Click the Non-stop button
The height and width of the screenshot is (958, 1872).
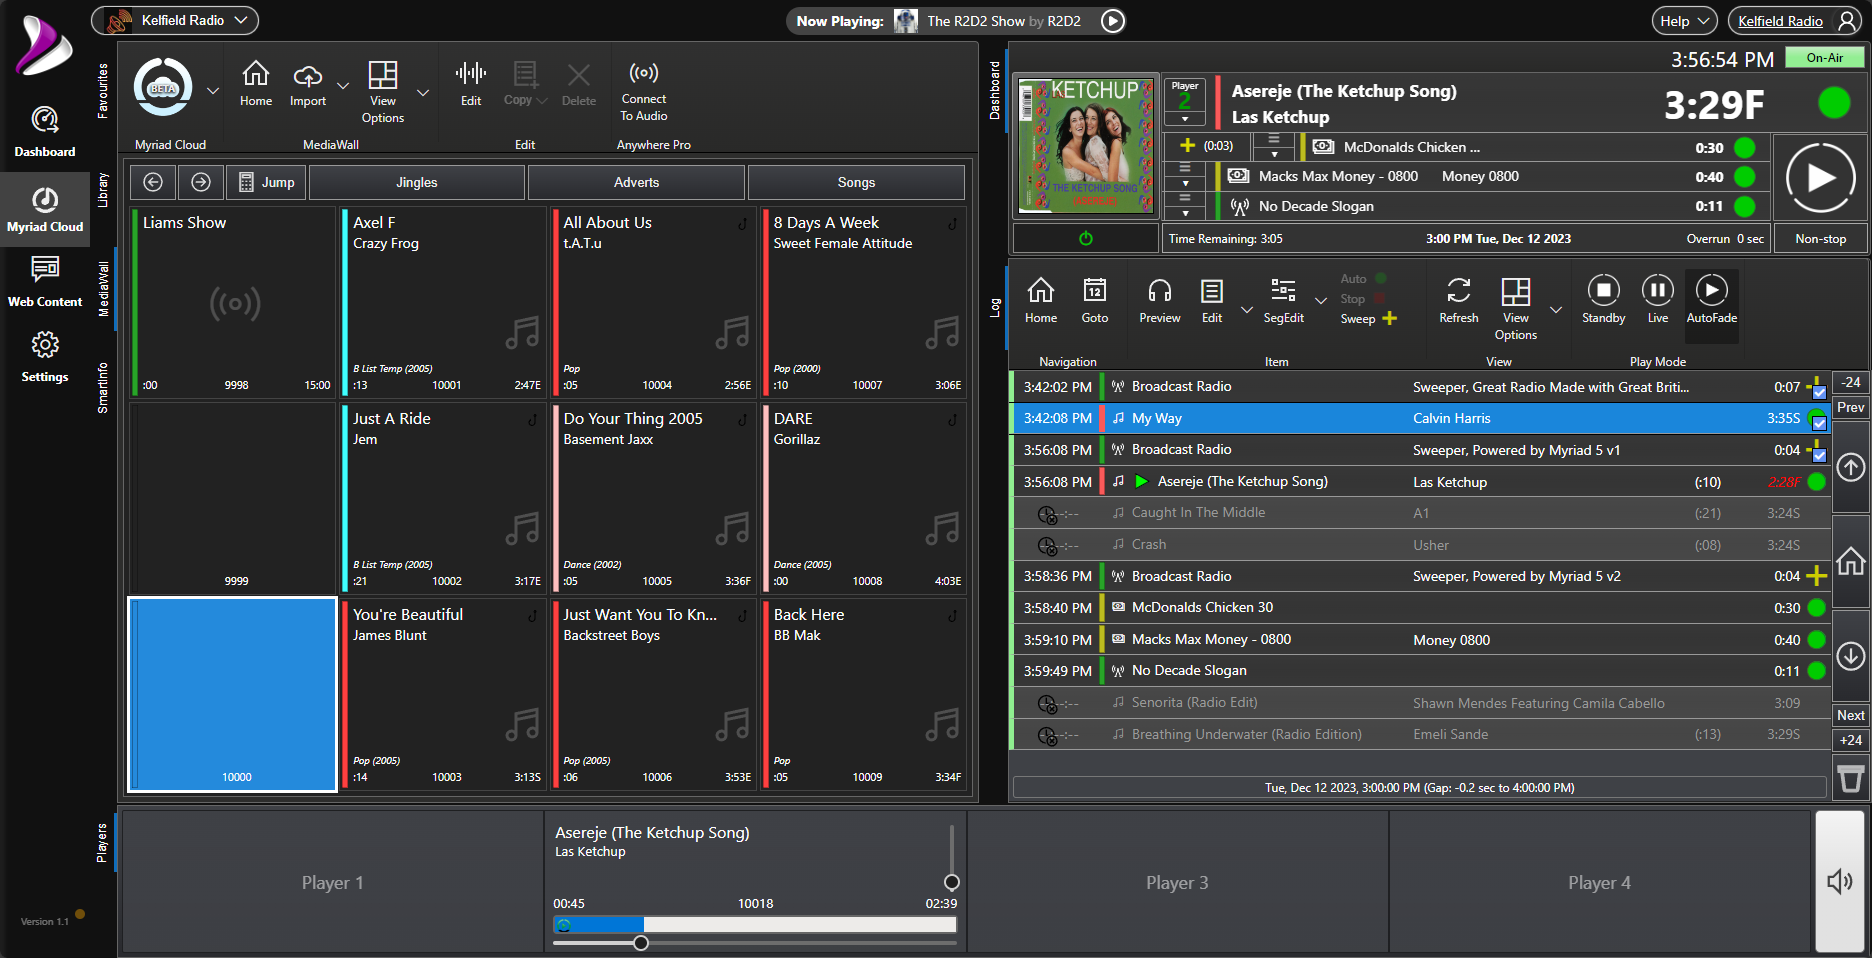1820,239
